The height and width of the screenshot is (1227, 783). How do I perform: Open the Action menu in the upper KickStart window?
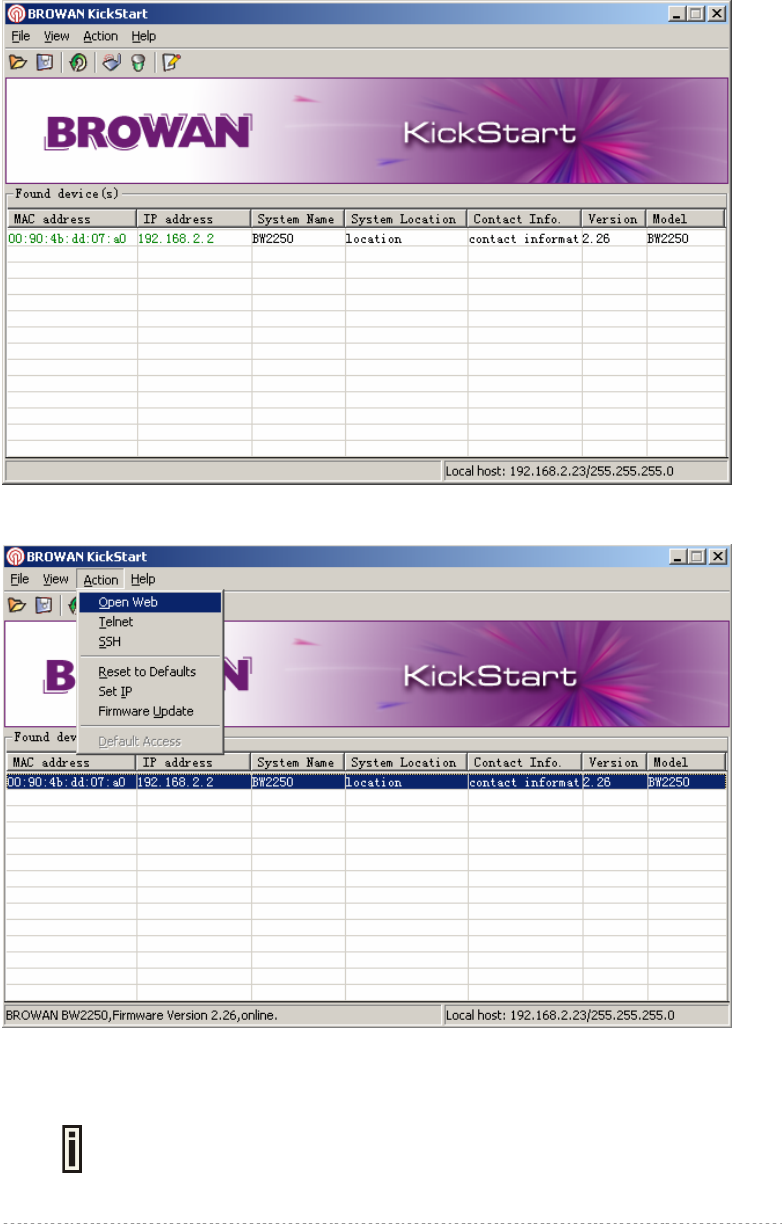[x=100, y=36]
